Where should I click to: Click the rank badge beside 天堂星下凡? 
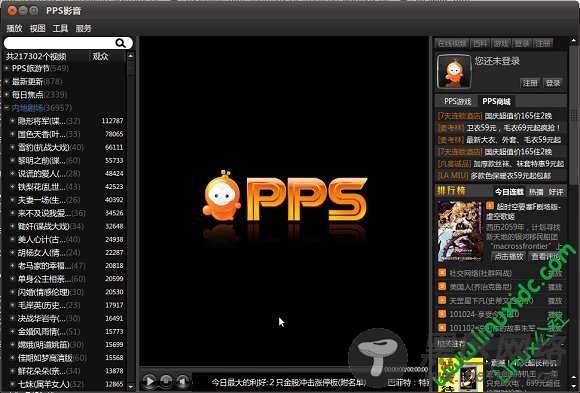pyautogui.click(x=442, y=300)
